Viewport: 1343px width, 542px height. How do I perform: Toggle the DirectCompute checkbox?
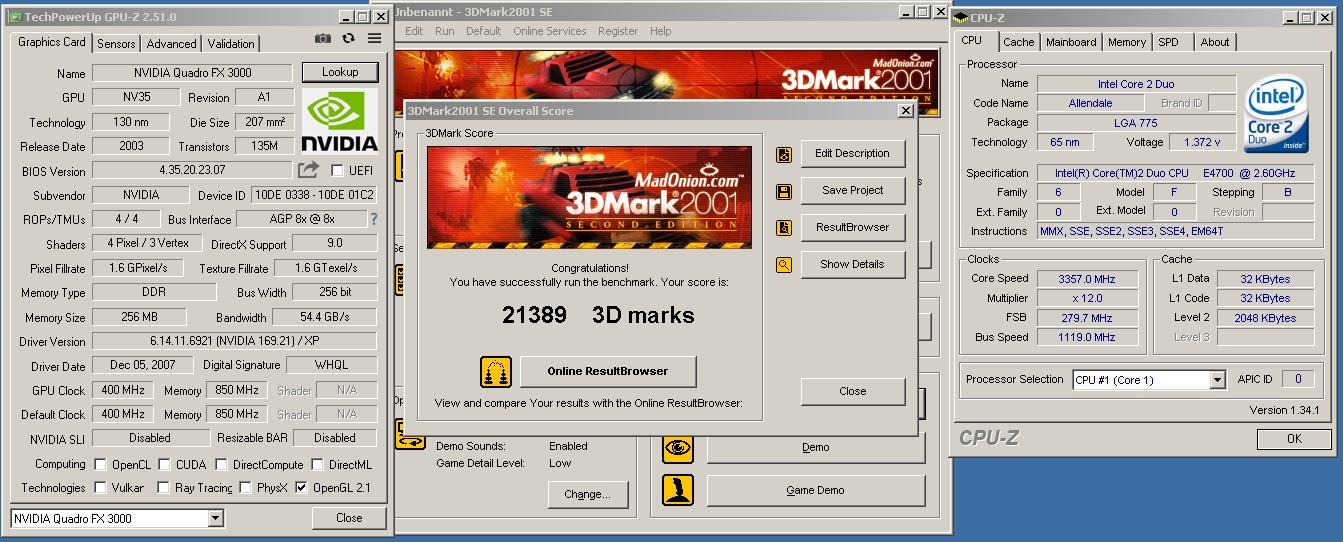221,464
